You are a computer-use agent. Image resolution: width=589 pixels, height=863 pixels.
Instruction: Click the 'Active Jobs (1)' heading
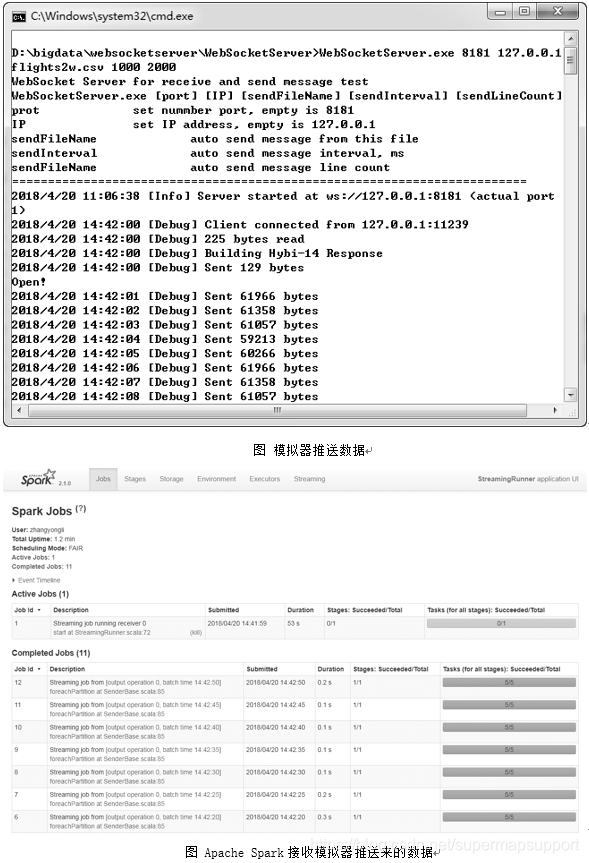click(x=40, y=594)
